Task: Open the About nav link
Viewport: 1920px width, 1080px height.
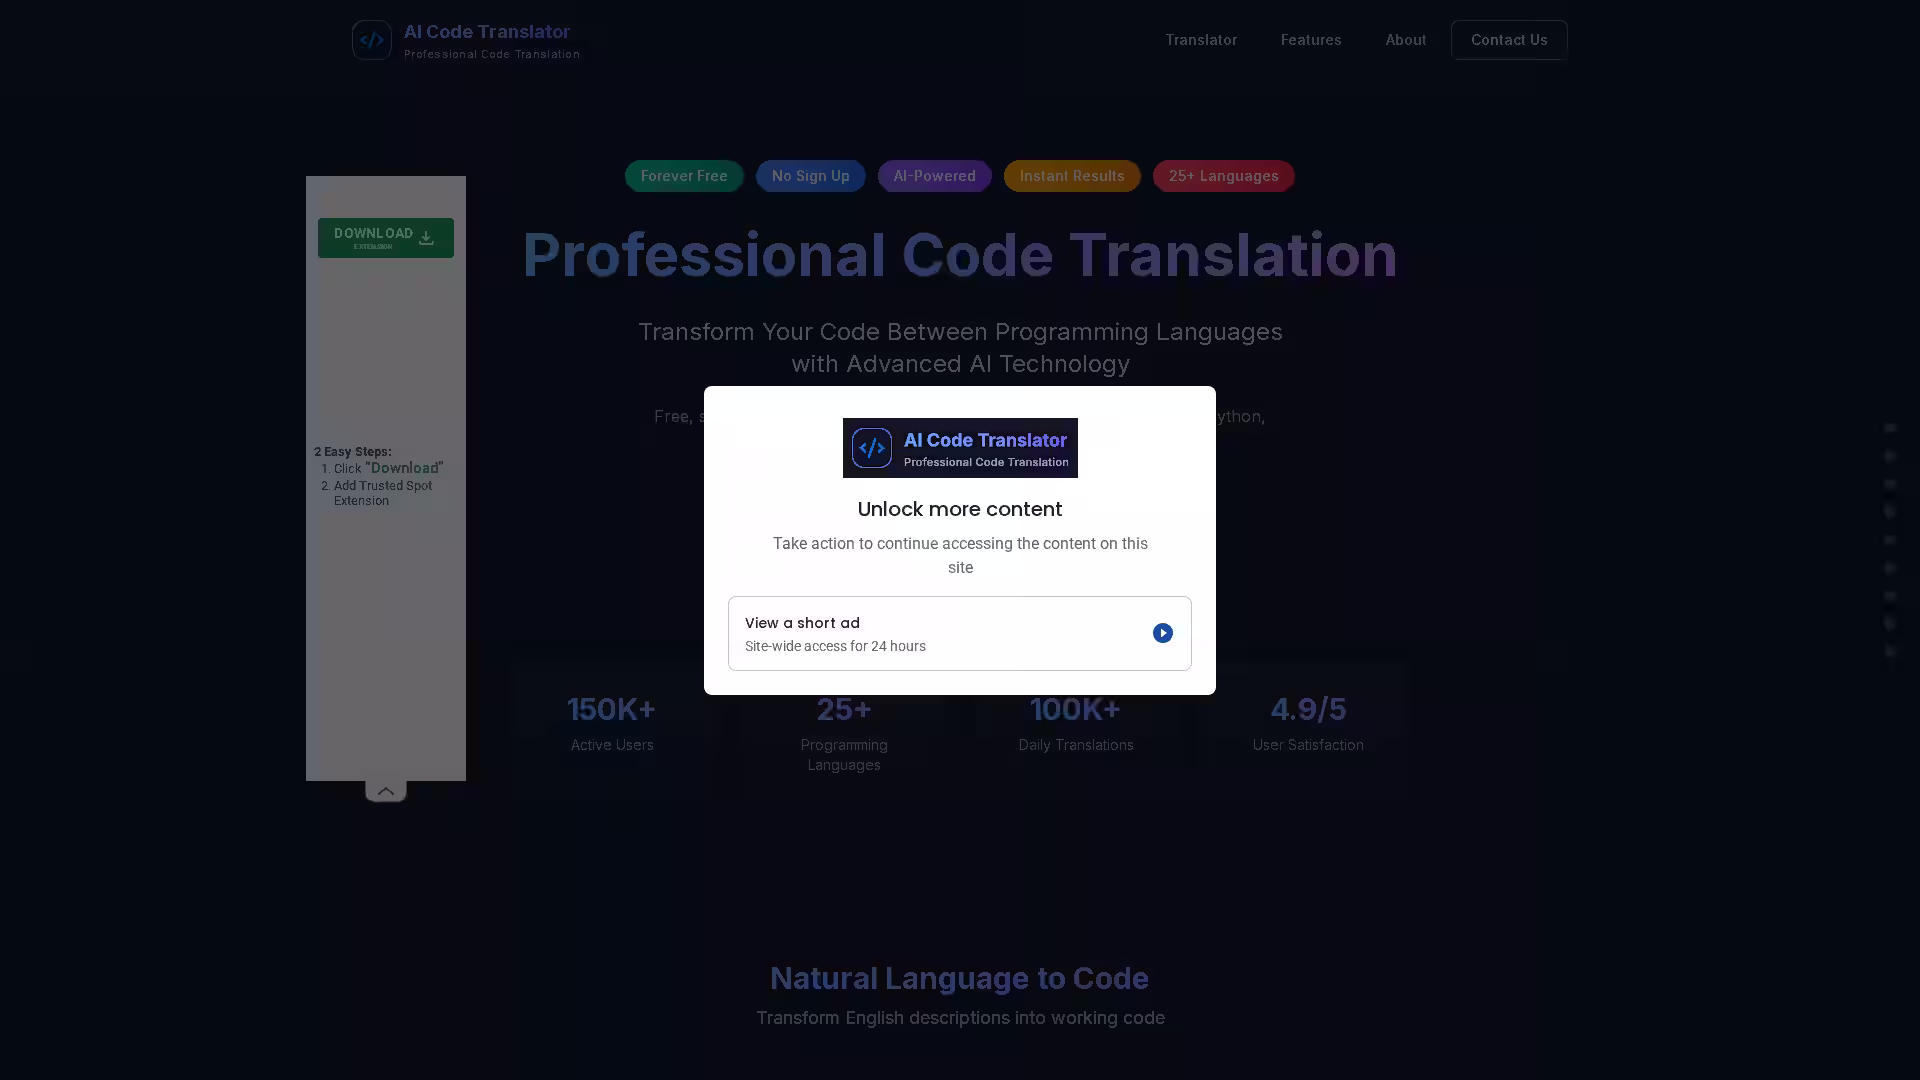Action: pyautogui.click(x=1405, y=40)
